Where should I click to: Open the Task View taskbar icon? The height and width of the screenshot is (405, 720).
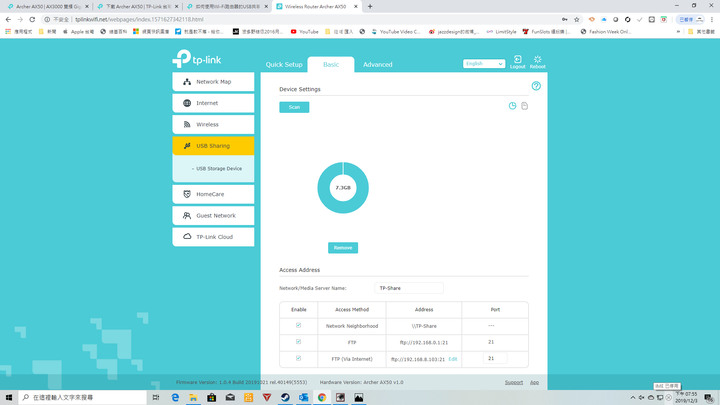(x=156, y=397)
